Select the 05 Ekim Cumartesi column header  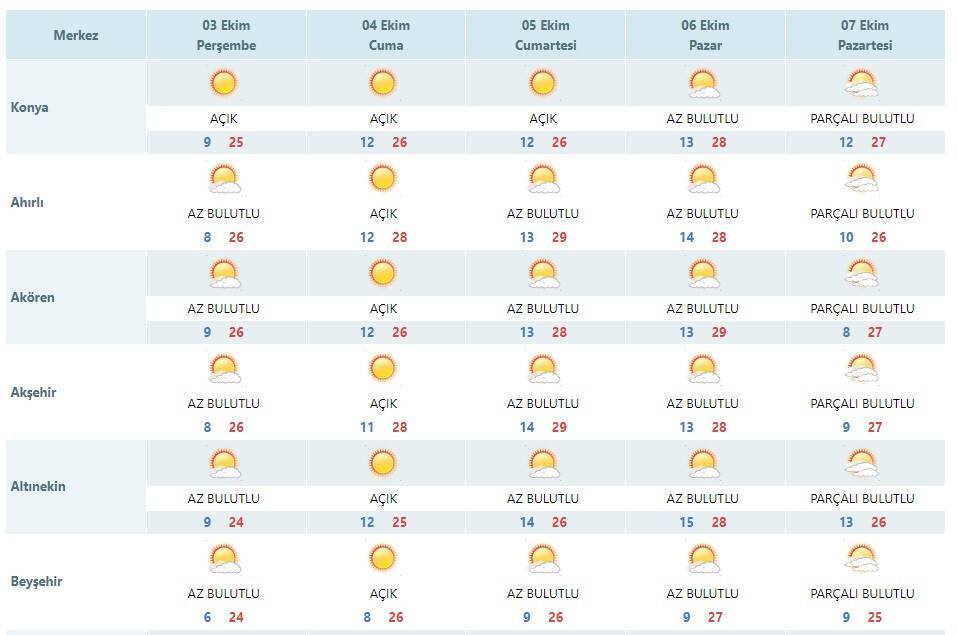543,35
